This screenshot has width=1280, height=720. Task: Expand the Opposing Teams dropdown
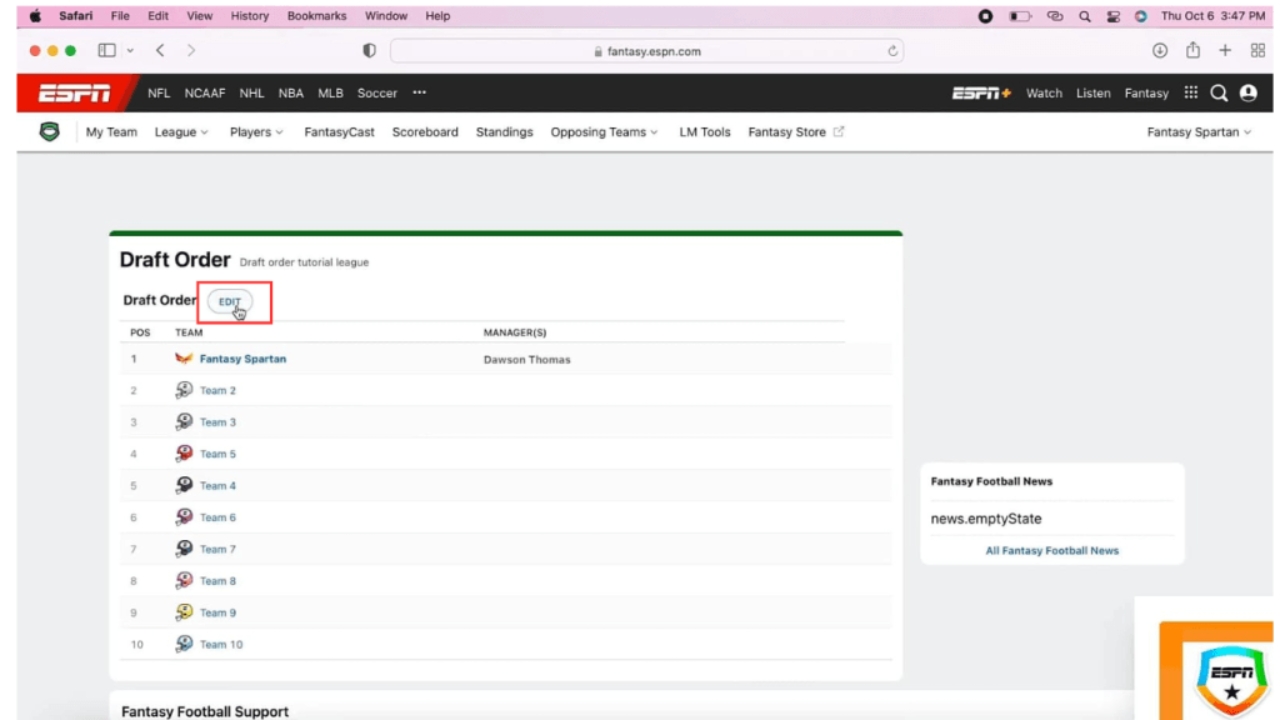[x=604, y=132]
